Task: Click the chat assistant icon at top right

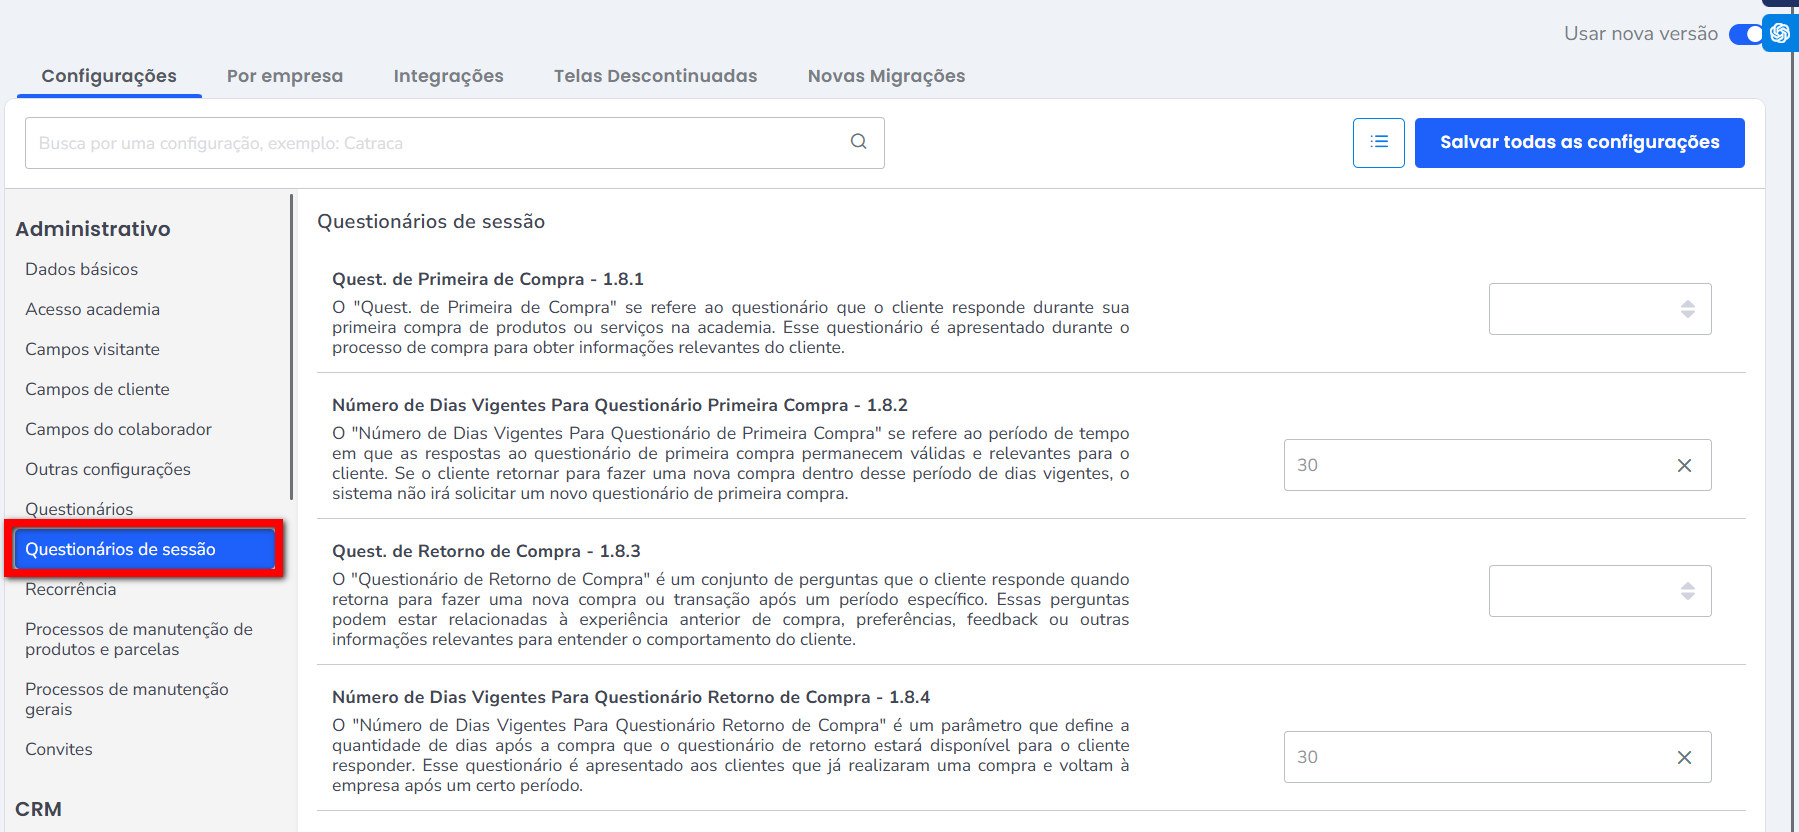Action: click(1780, 33)
